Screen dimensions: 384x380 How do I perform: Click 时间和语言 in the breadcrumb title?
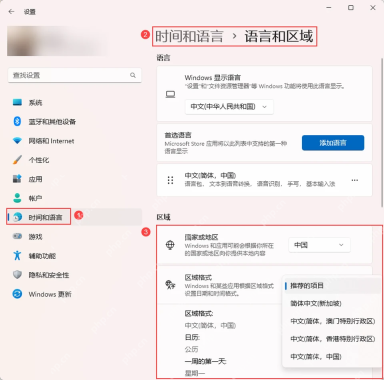pos(189,36)
